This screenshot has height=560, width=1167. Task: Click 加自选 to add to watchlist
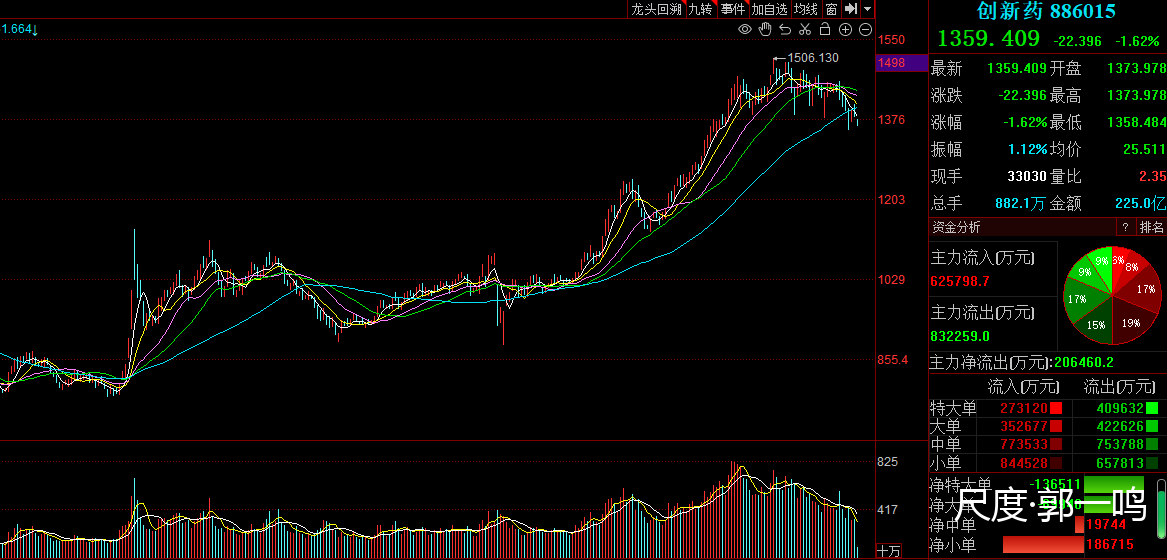click(770, 9)
